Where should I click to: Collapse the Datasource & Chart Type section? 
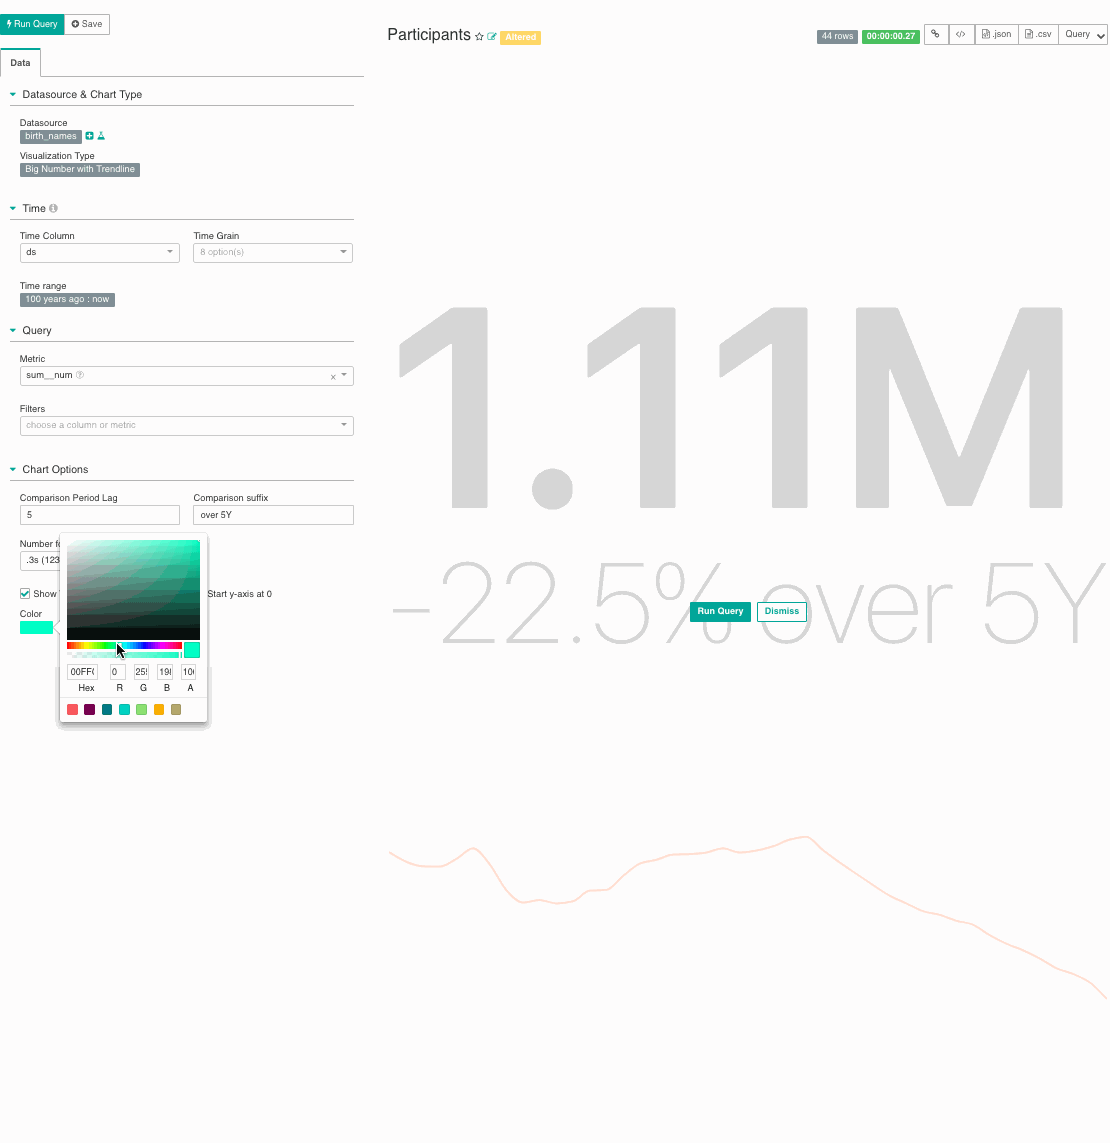pyautogui.click(x=12, y=95)
